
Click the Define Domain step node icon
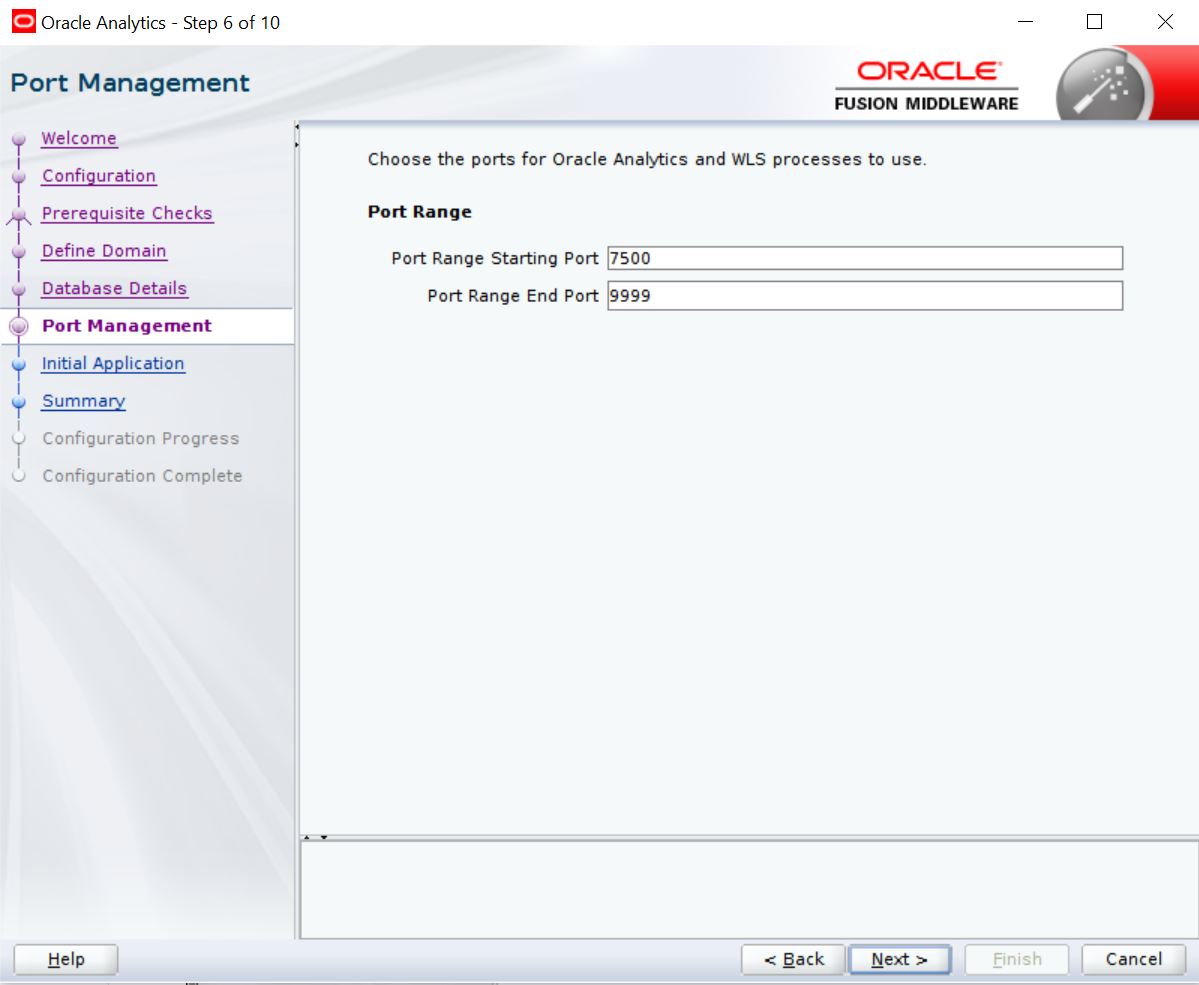coord(19,252)
